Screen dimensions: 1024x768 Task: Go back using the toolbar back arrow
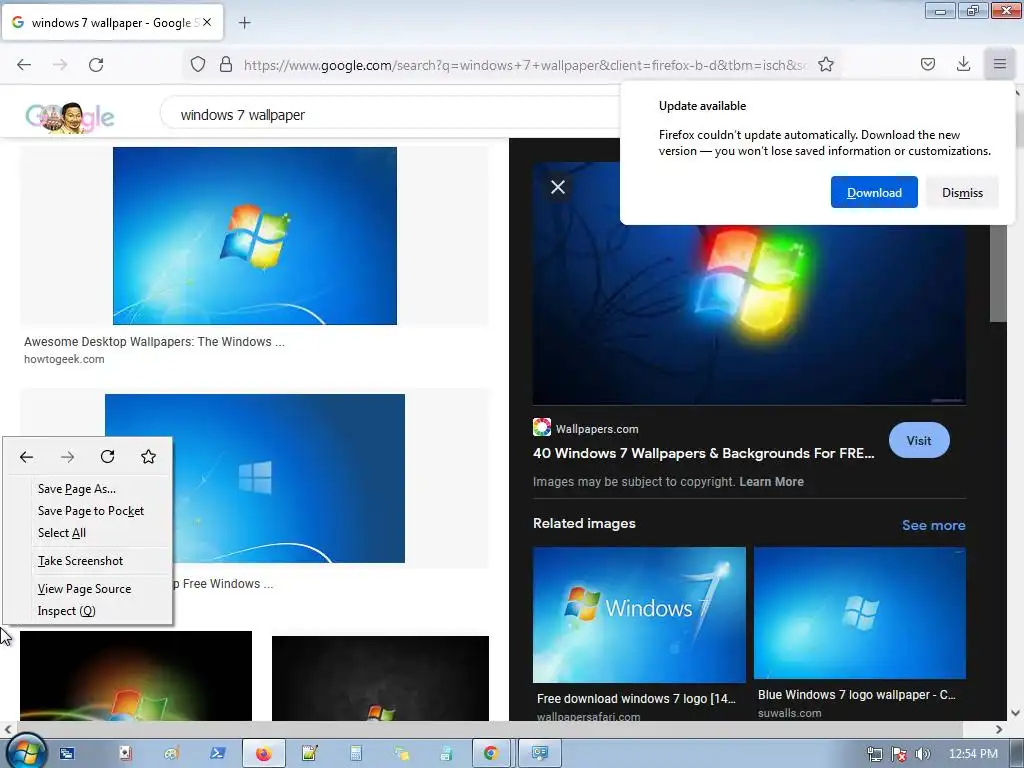(x=24, y=64)
